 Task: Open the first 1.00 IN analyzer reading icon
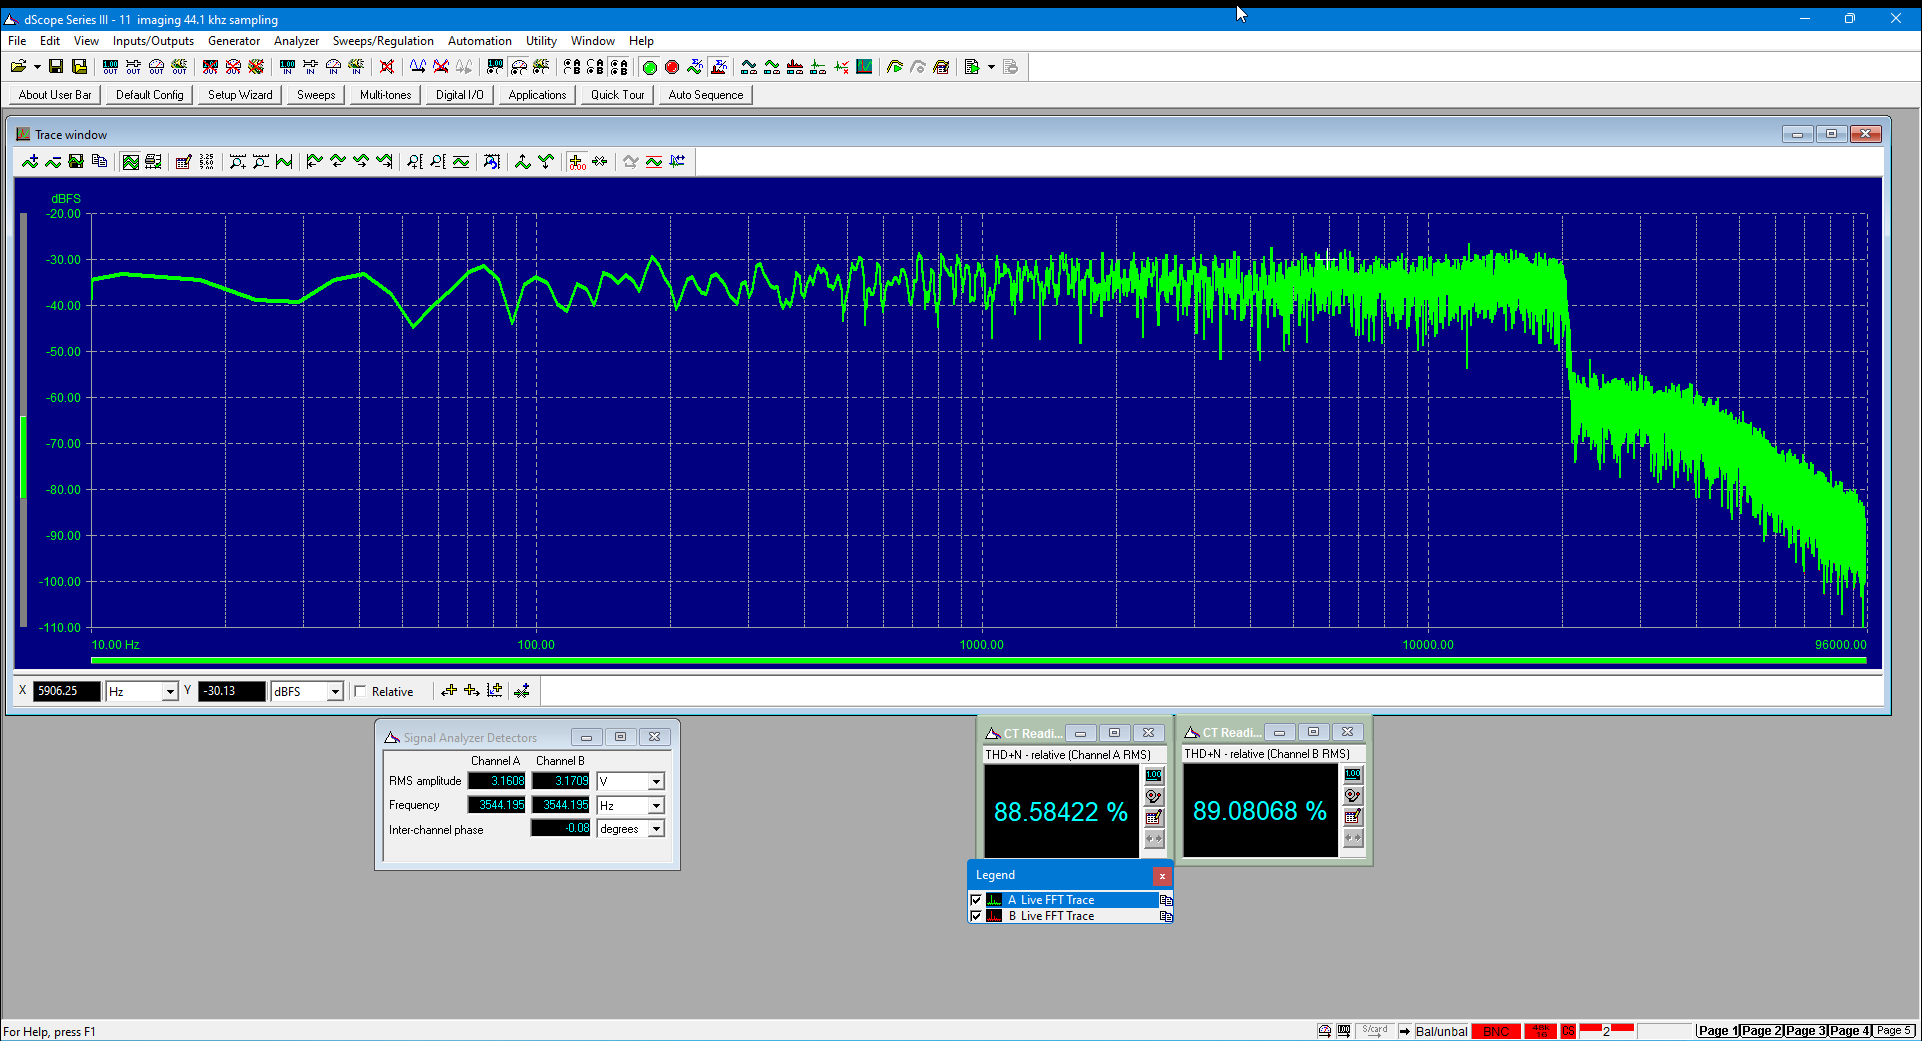tap(287, 67)
